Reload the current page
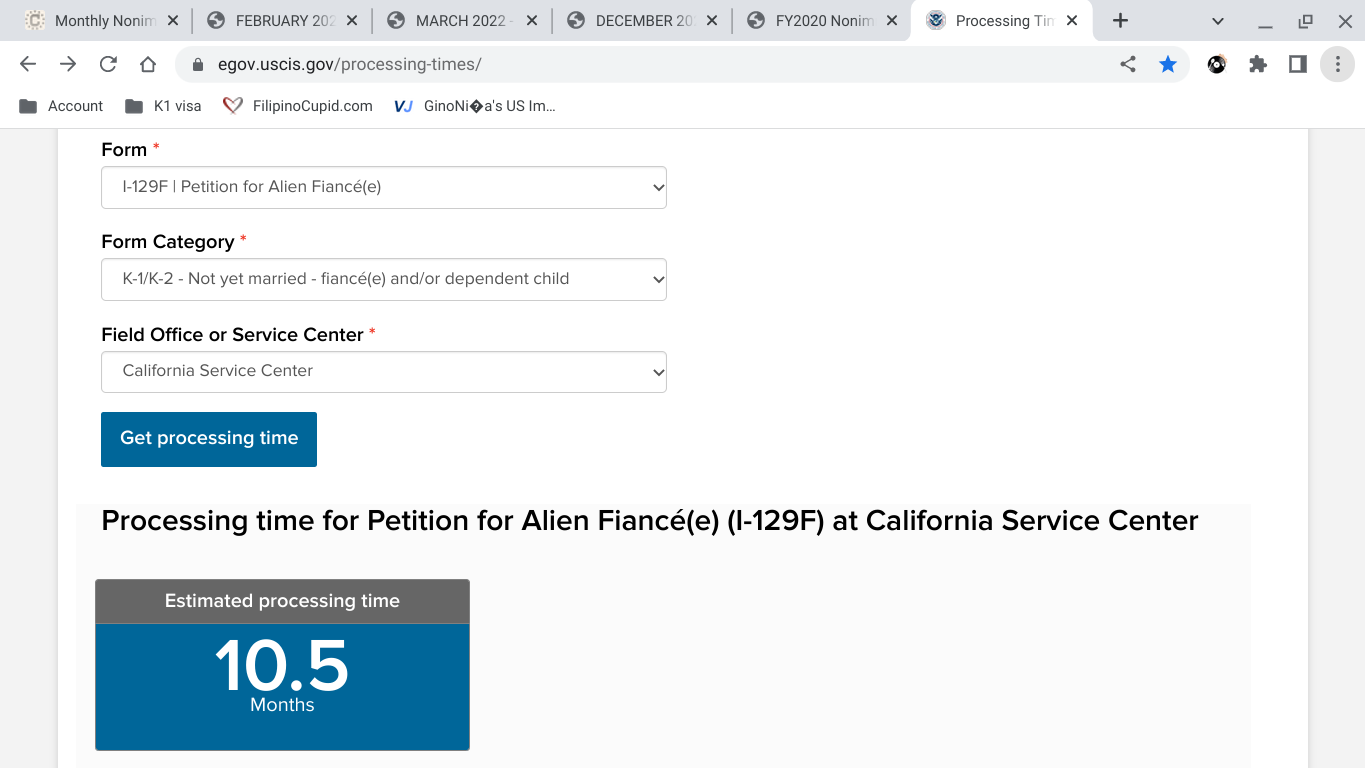Viewport: 1365px width, 768px height. 108,64
